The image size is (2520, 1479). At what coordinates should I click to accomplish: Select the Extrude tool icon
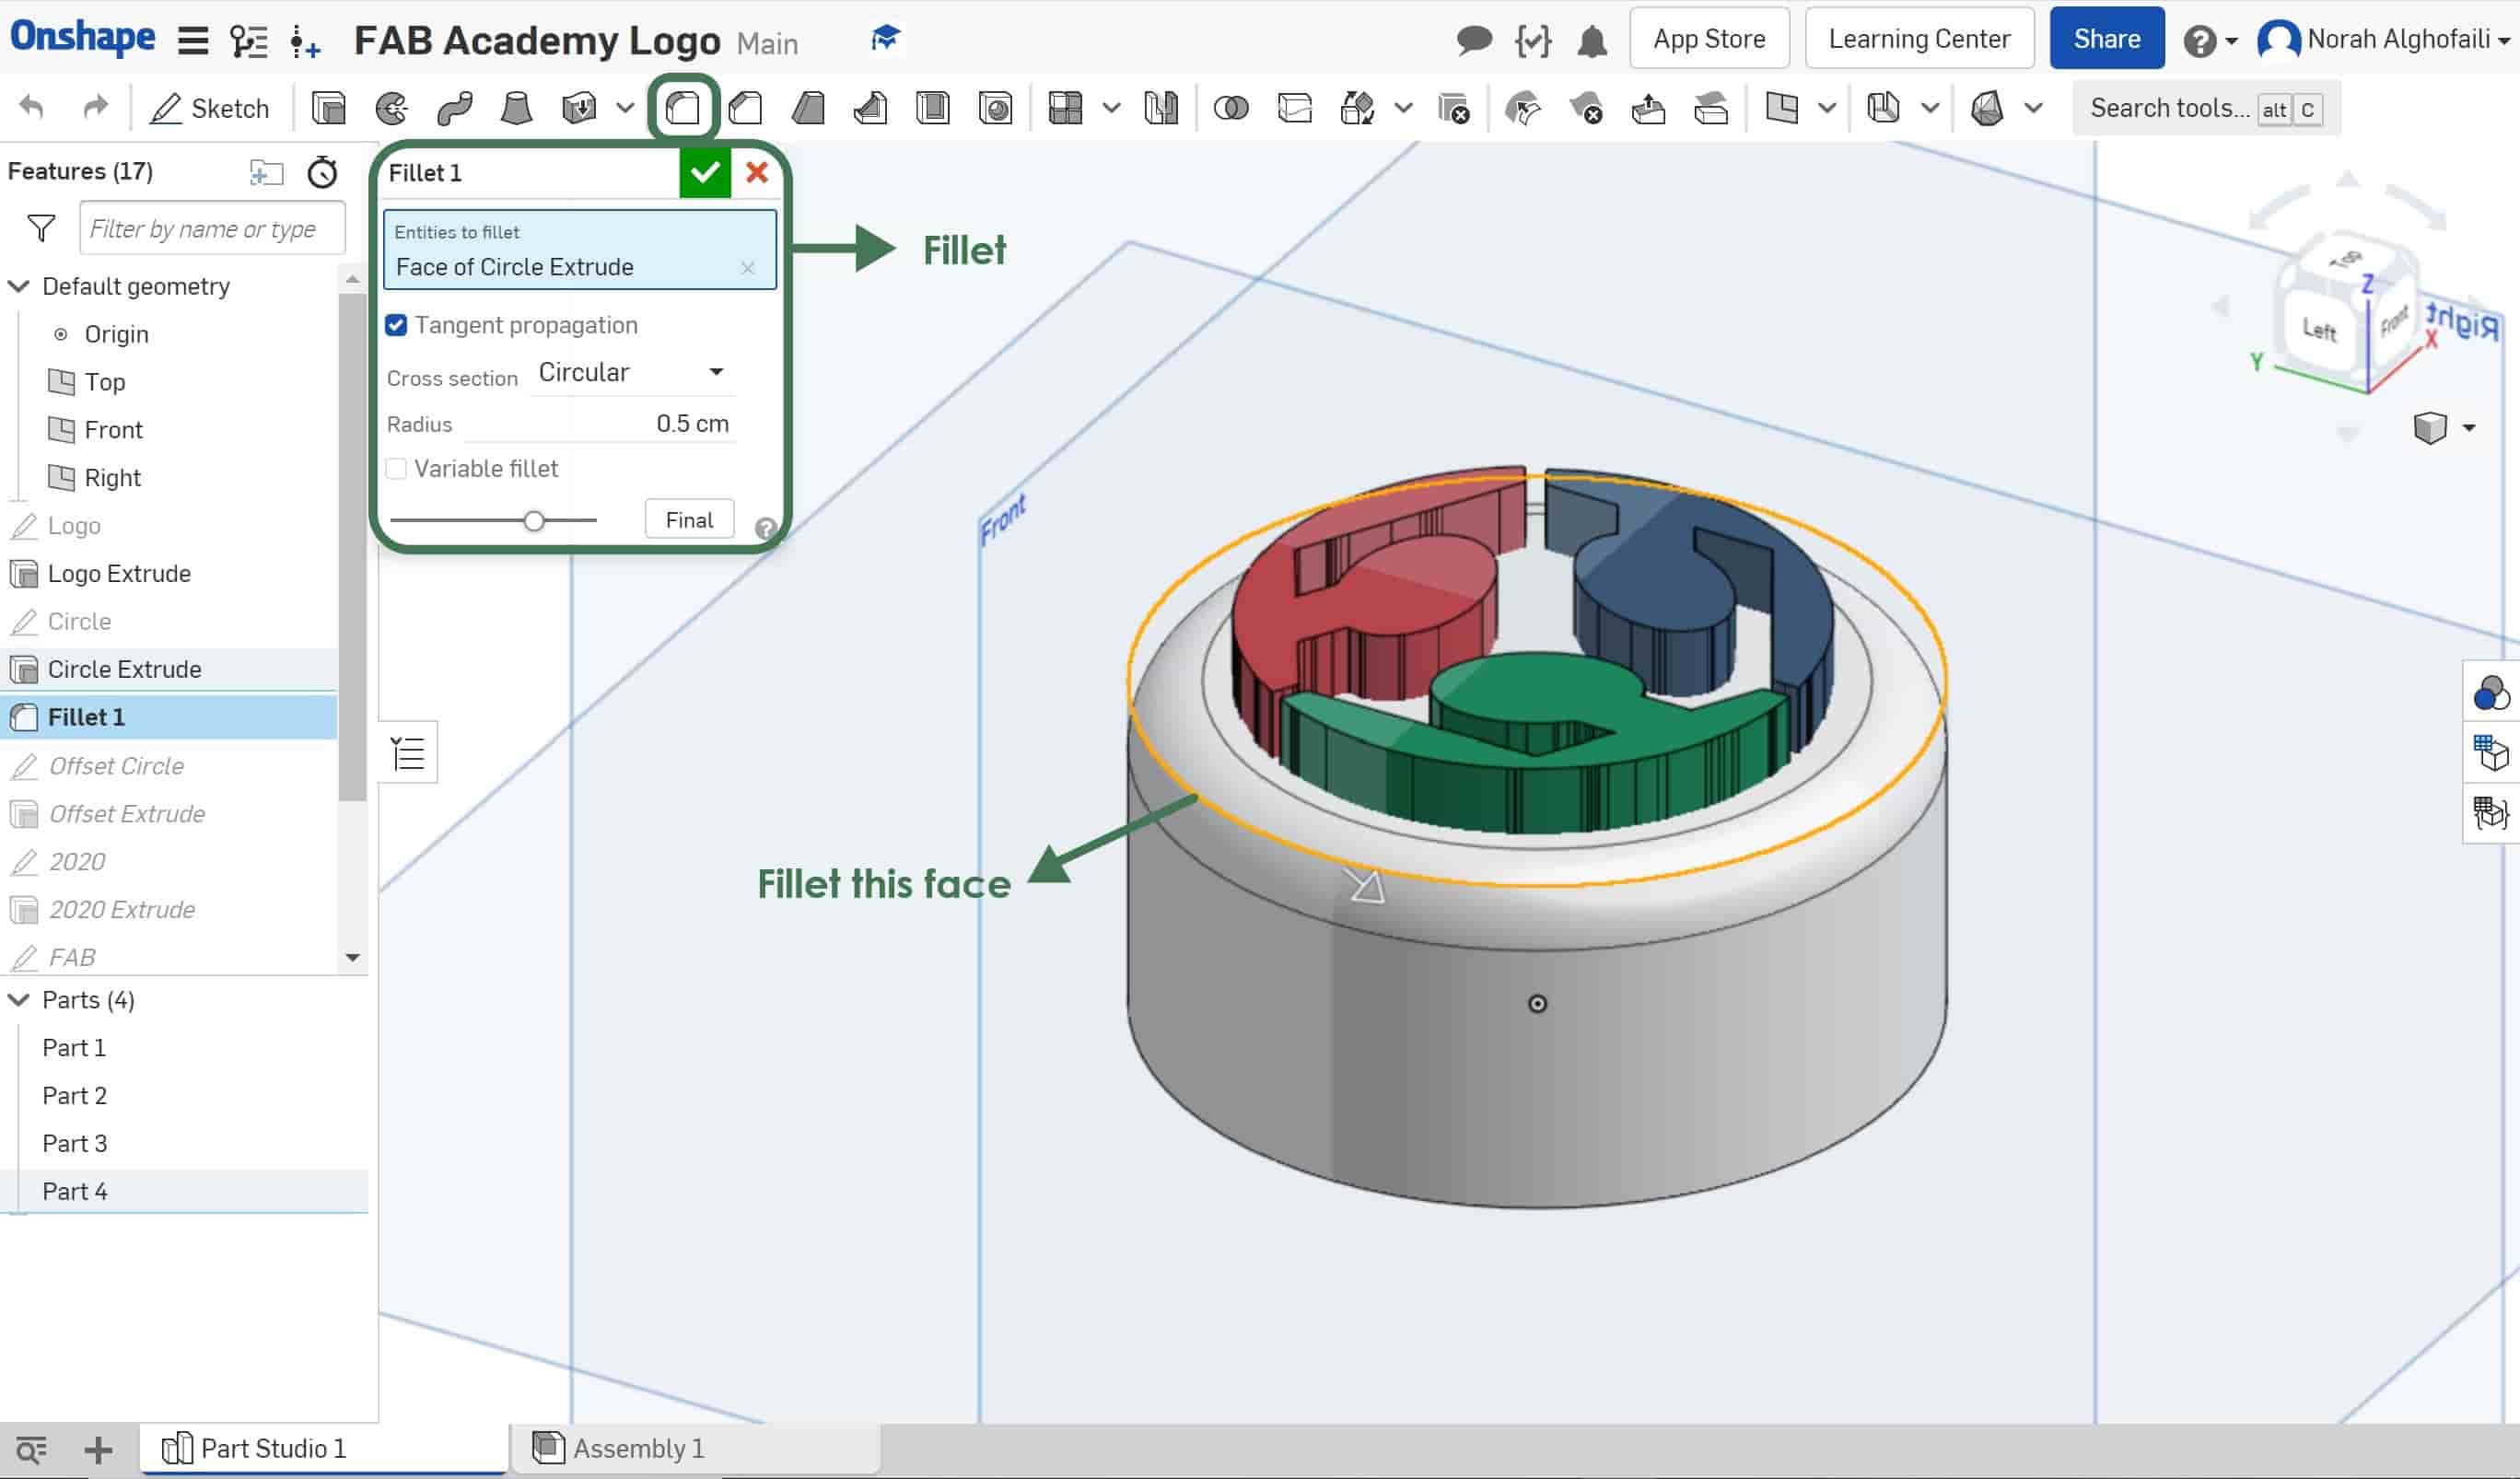coord(328,108)
